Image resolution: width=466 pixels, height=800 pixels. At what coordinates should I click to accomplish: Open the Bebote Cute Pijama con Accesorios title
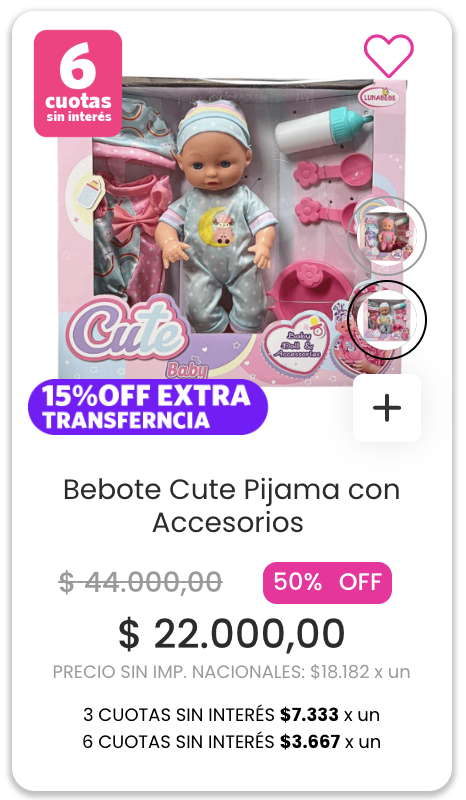232,506
